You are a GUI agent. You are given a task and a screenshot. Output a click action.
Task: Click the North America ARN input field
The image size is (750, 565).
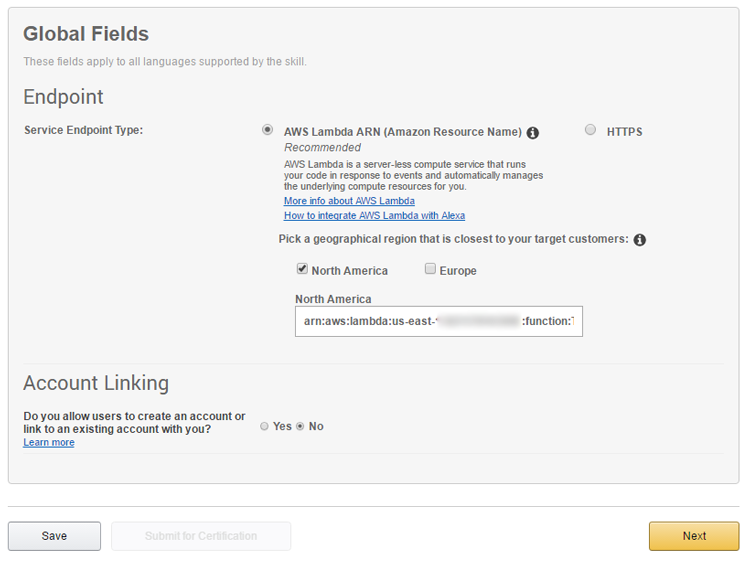[438, 321]
